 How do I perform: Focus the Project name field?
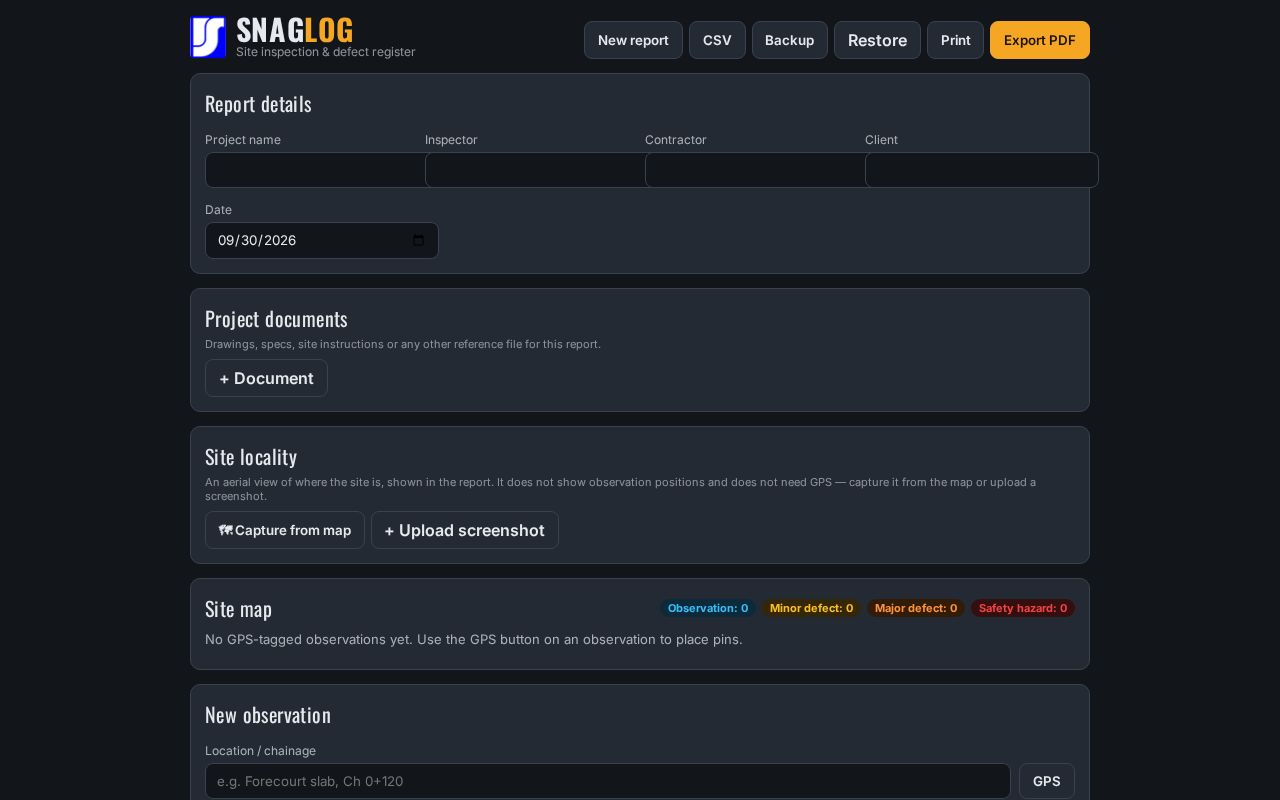pos(315,170)
